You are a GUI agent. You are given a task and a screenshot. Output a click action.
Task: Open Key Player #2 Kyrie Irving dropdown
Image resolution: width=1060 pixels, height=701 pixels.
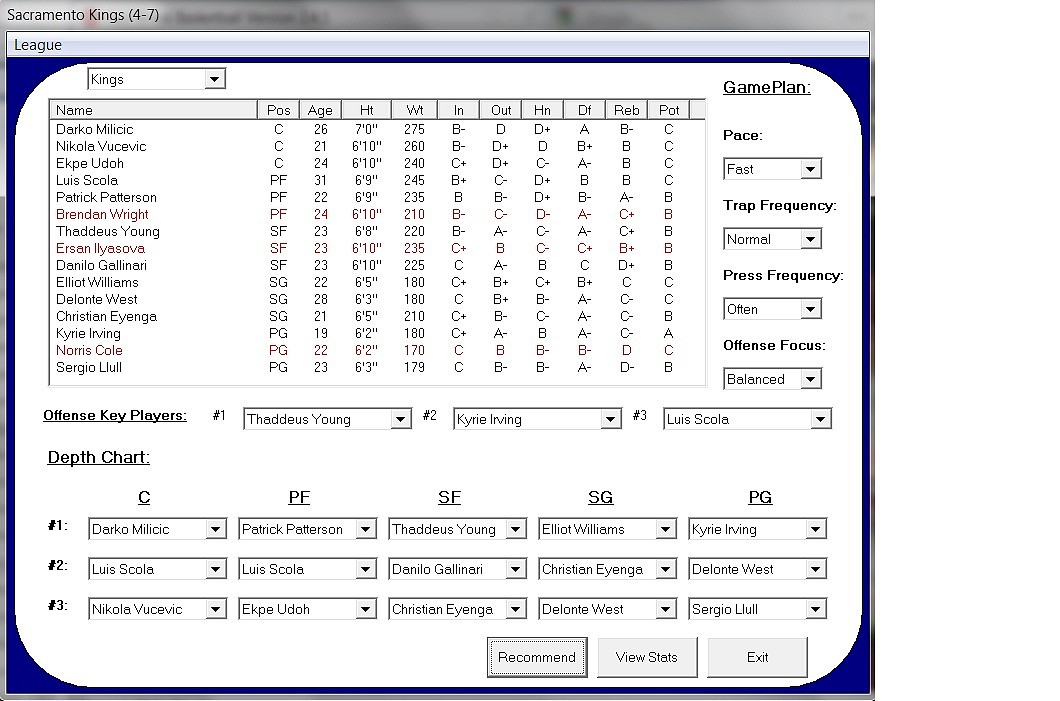537,419
